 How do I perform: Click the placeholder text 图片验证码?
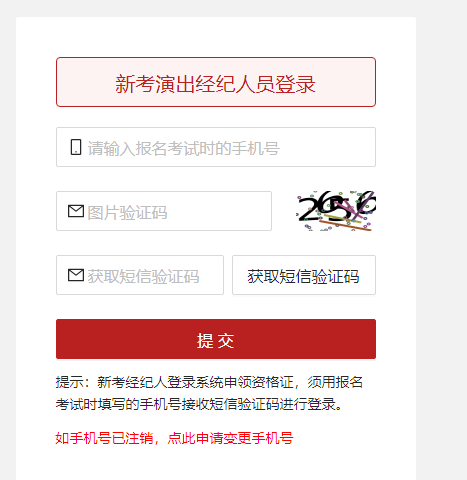point(127,212)
